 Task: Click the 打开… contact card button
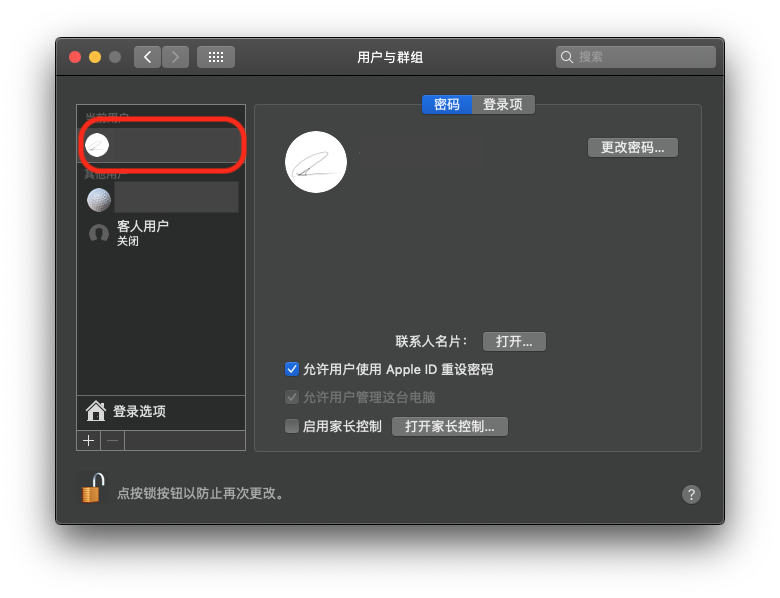(514, 341)
